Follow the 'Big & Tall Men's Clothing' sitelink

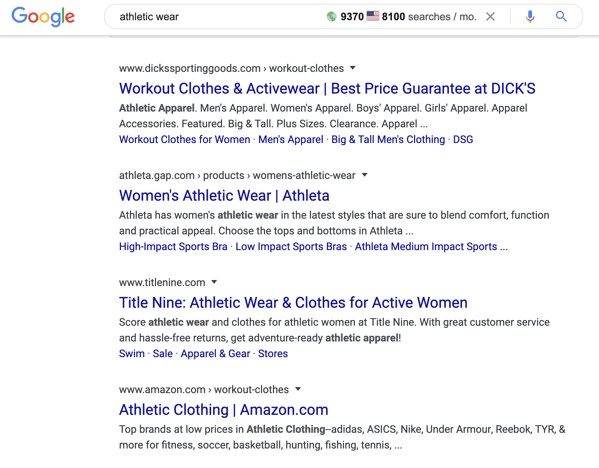coord(388,139)
